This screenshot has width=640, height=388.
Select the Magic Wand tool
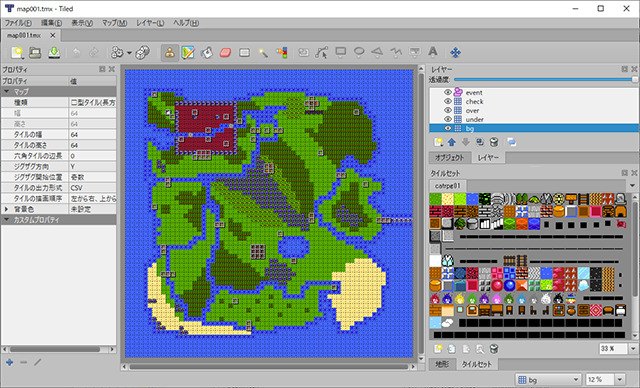tap(263, 53)
